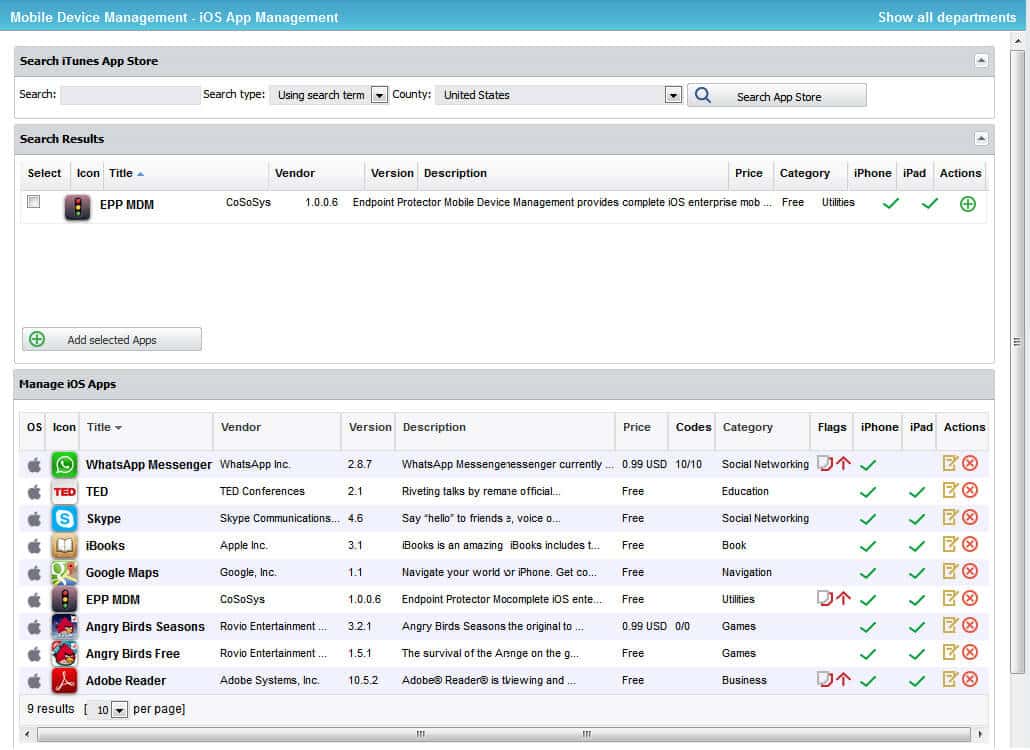1030x750 pixels.
Task: Edit the TED app entry
Action: (x=950, y=490)
